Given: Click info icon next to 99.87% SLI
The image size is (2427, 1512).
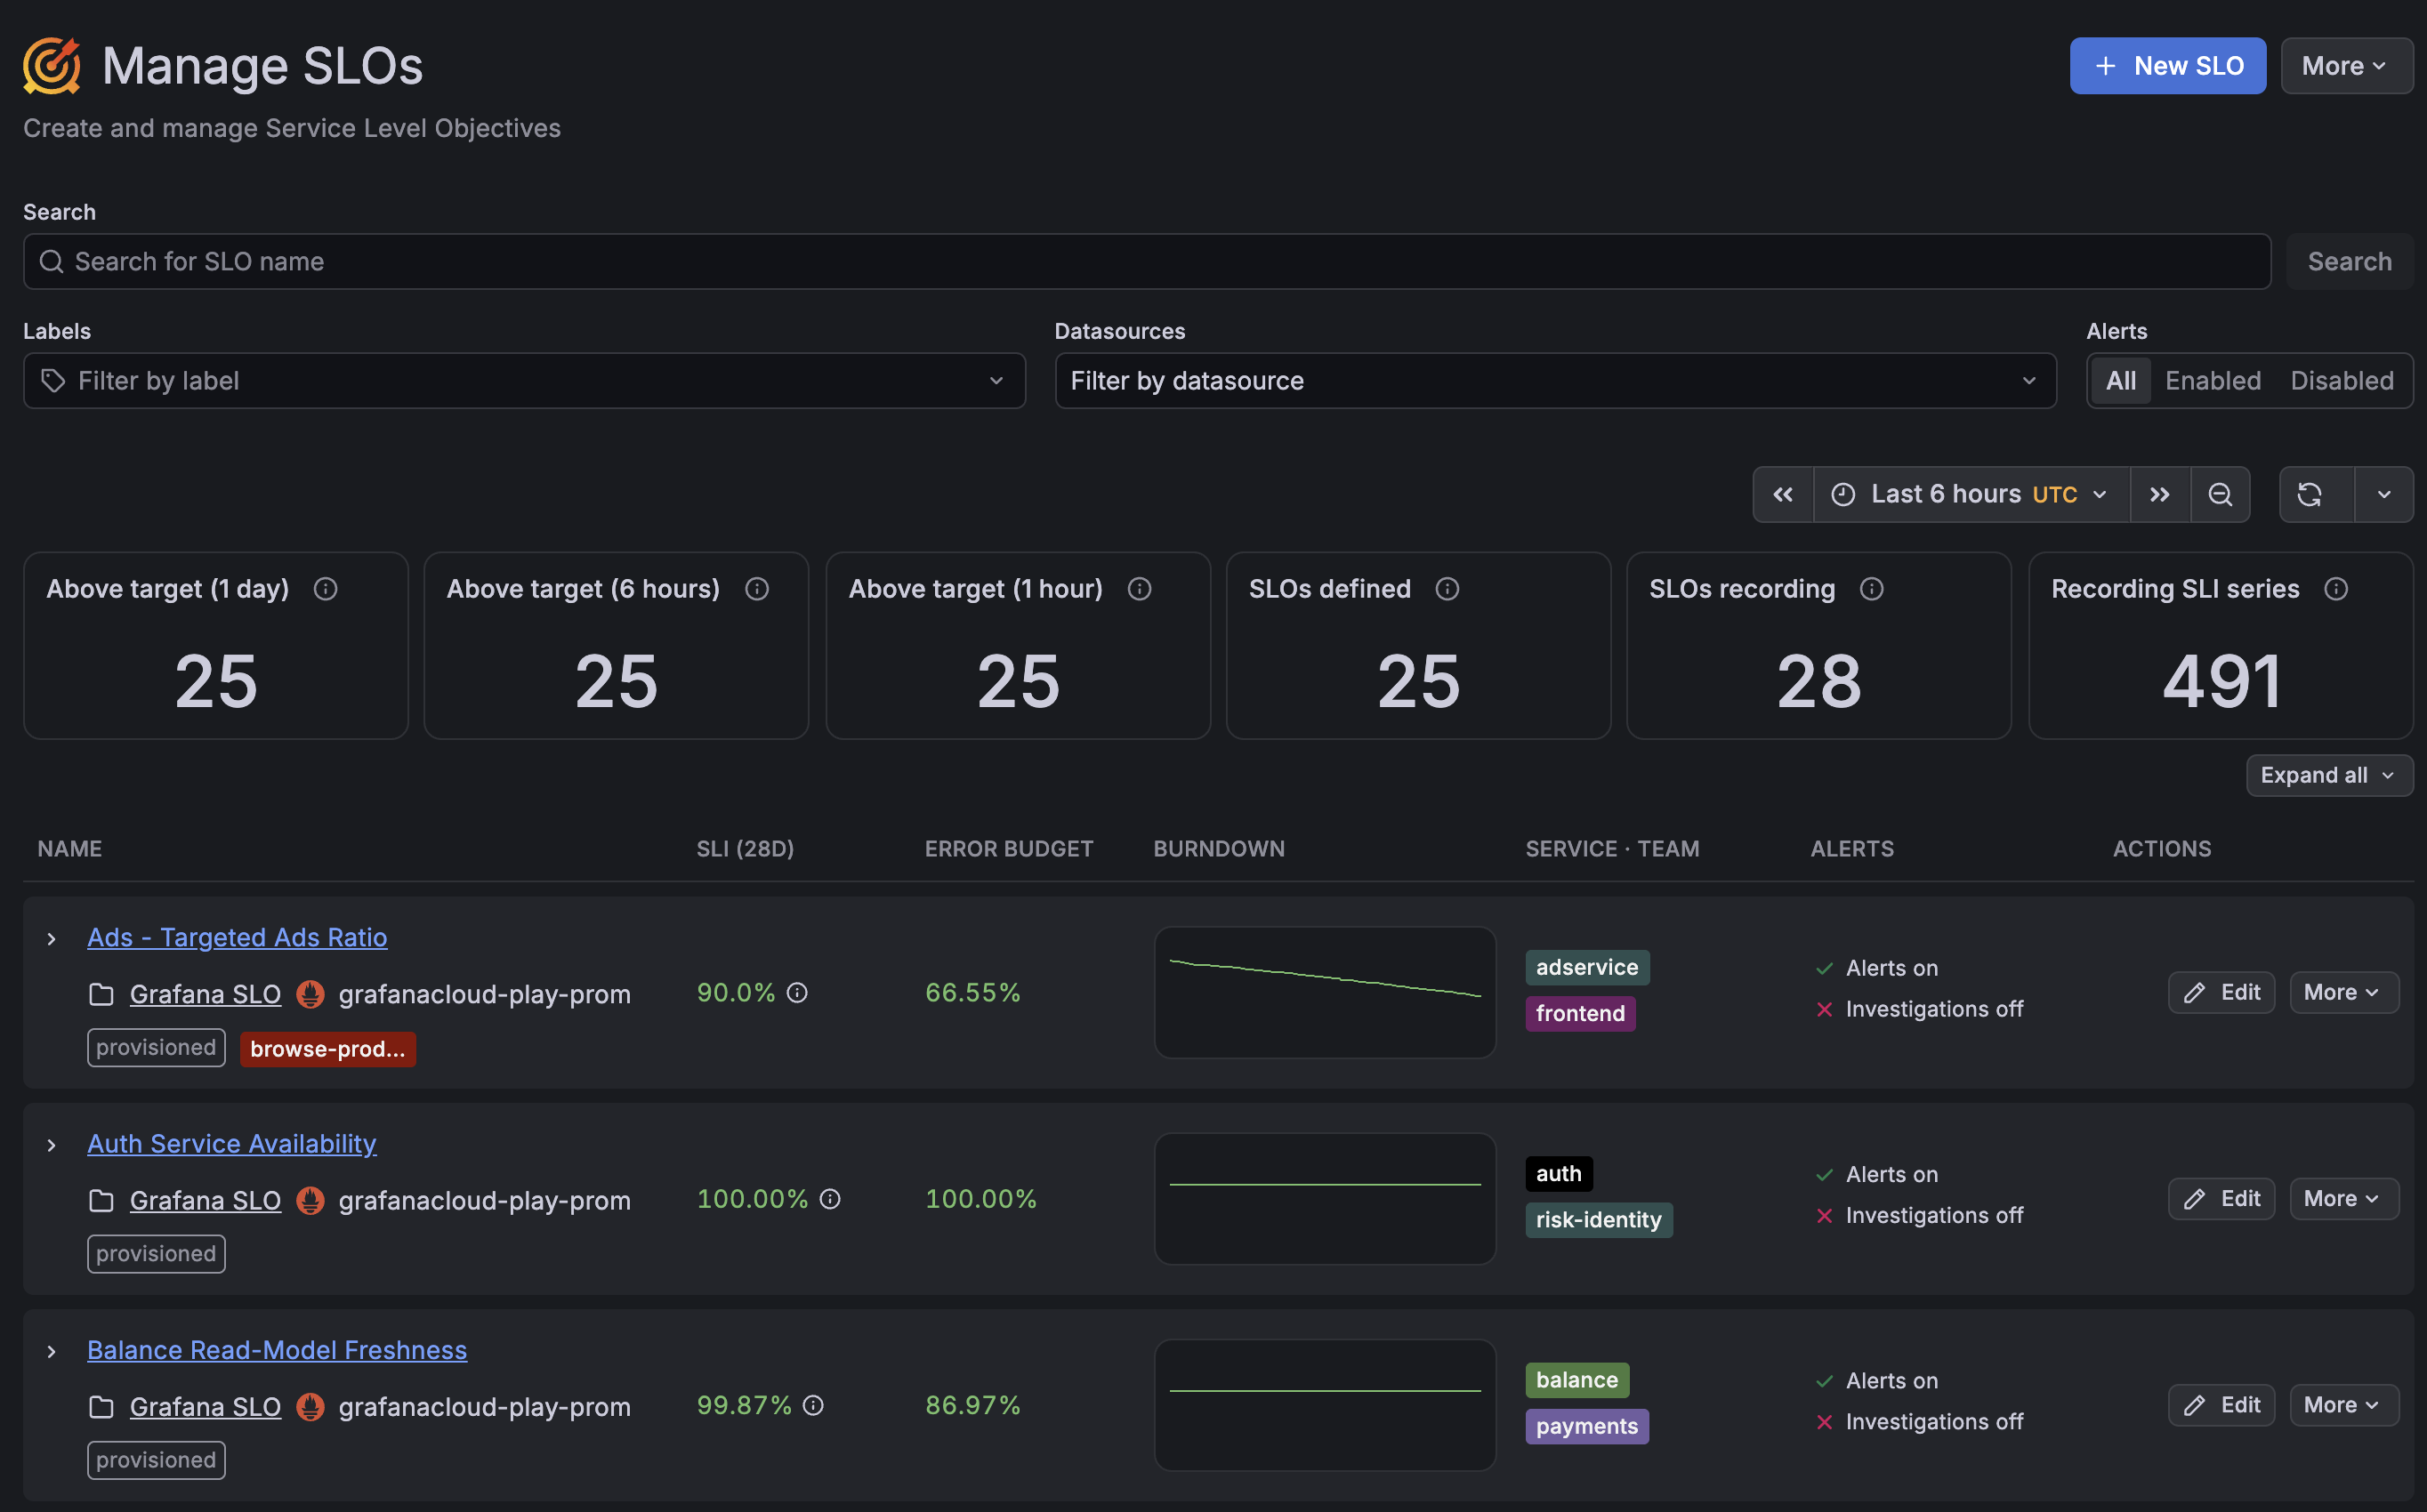Looking at the screenshot, I should pyautogui.click(x=813, y=1405).
